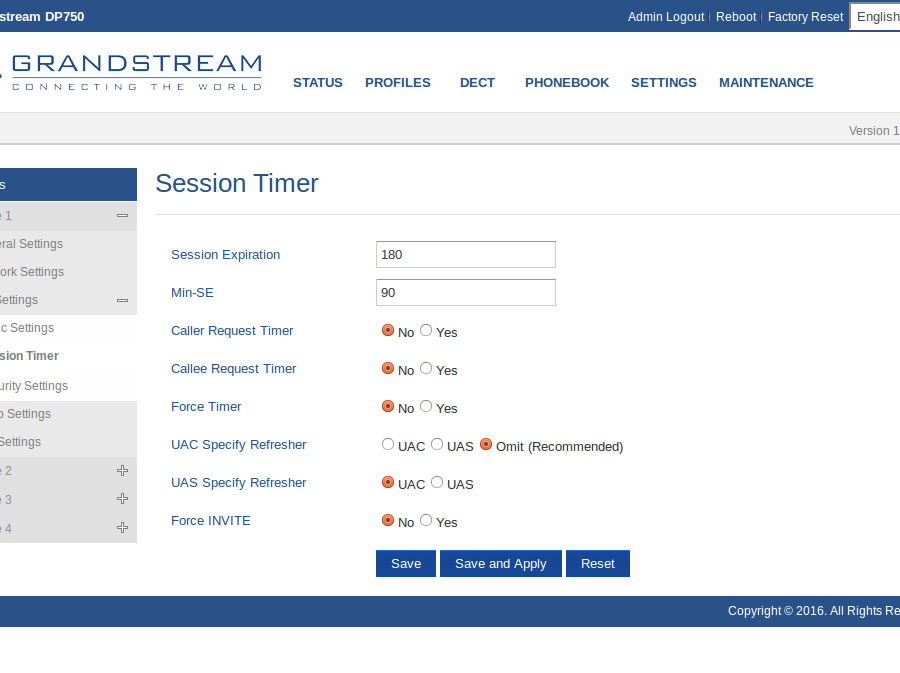Open the MAINTENANCE menu

click(x=766, y=83)
